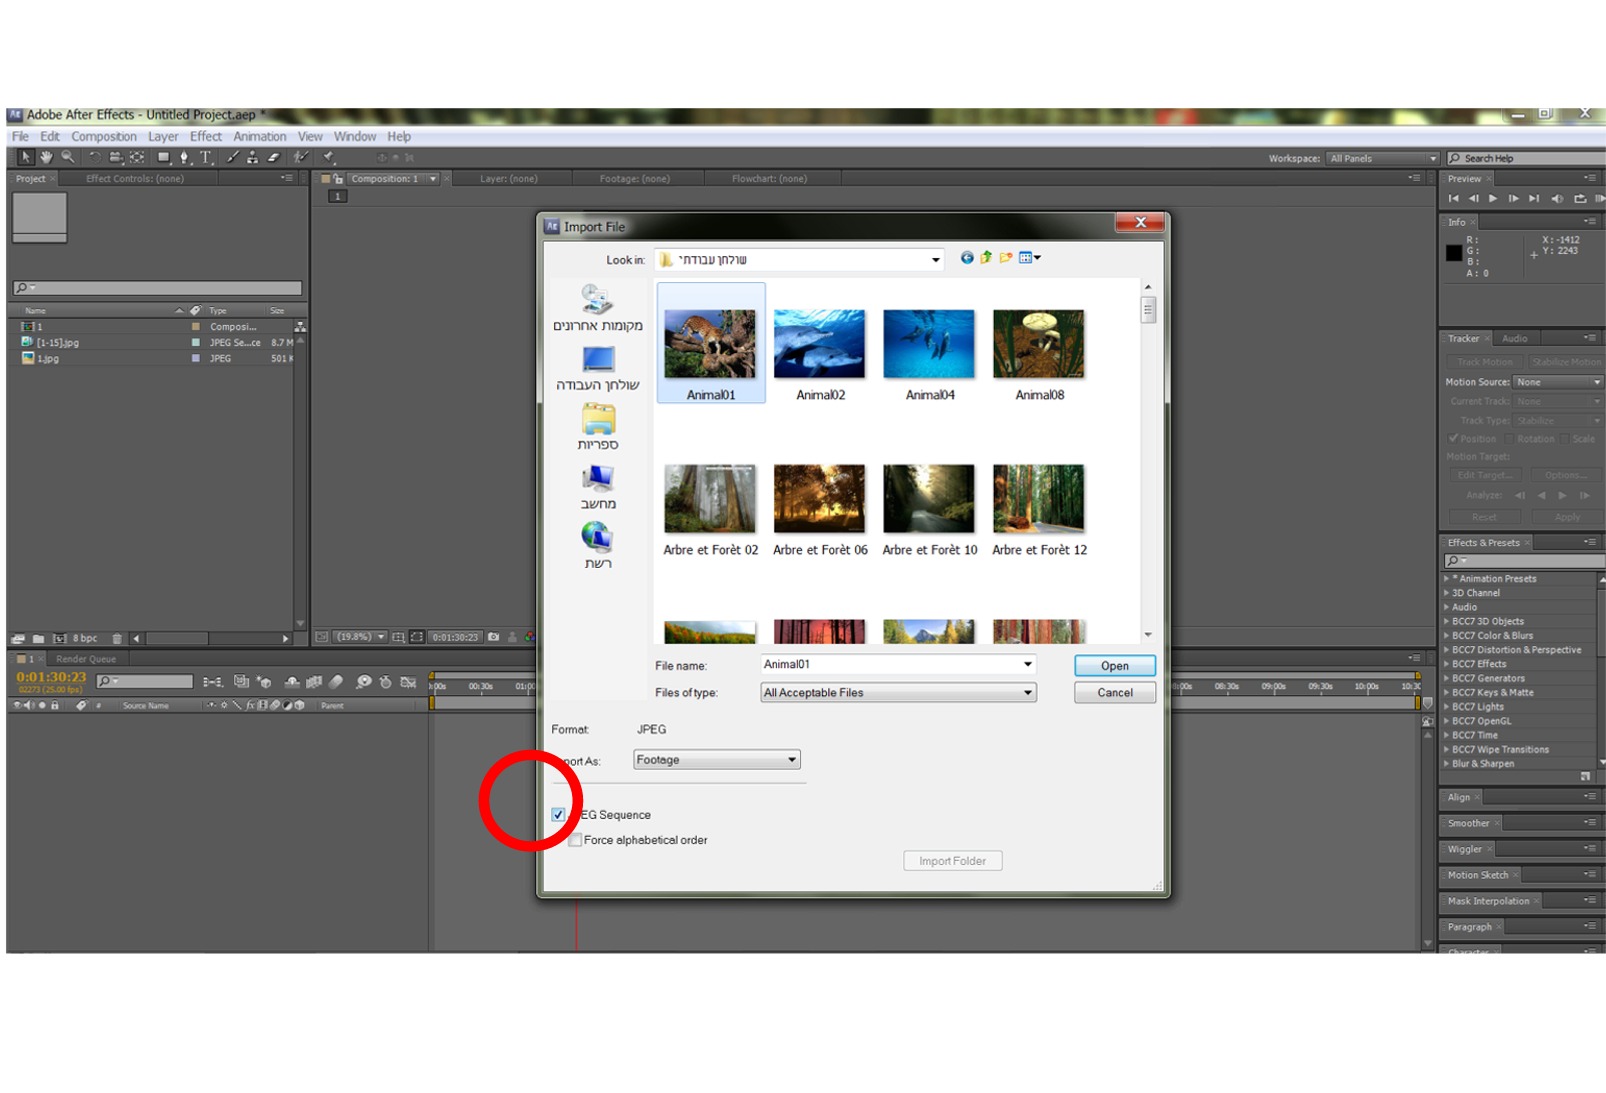The height and width of the screenshot is (1093, 1606).
Task: Open the composition magnification 19.8% dropdown
Action: pyautogui.click(x=361, y=637)
